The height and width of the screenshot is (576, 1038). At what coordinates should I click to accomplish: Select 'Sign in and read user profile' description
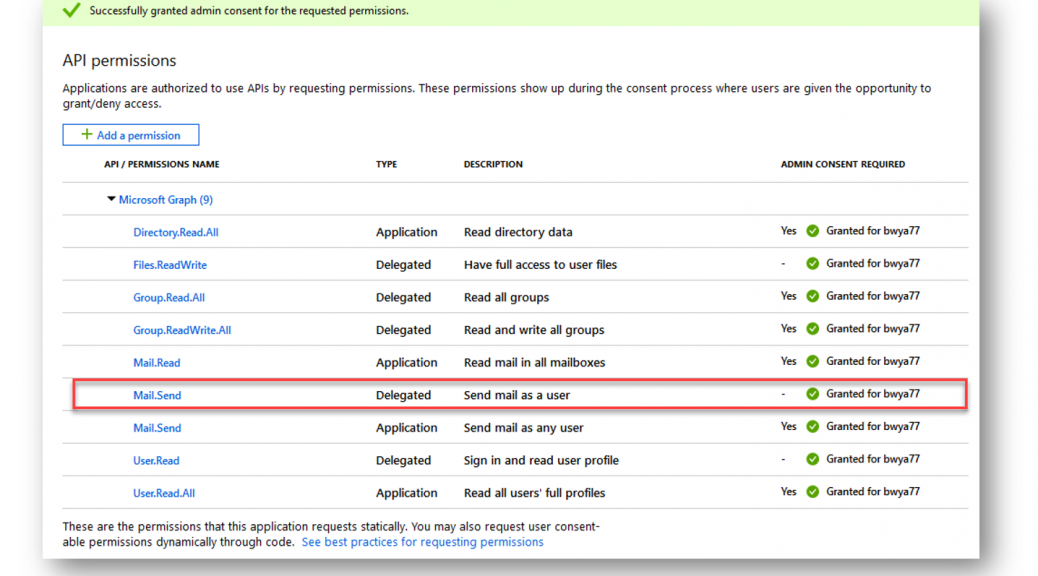click(x=542, y=460)
